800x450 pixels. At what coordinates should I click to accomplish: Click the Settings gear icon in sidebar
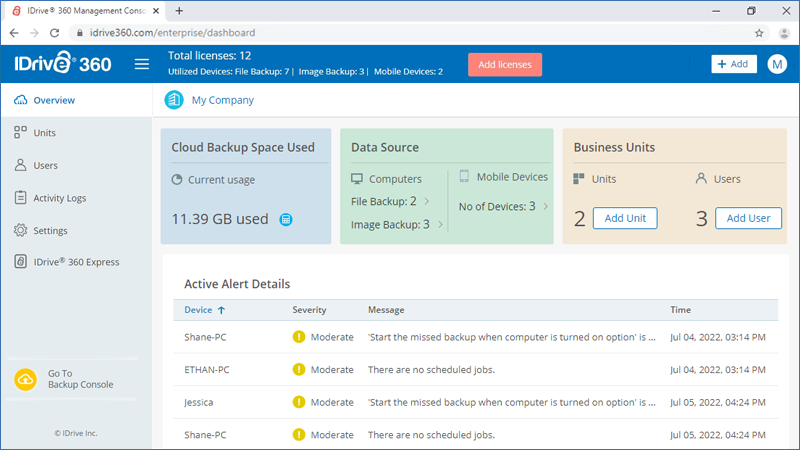[20, 230]
